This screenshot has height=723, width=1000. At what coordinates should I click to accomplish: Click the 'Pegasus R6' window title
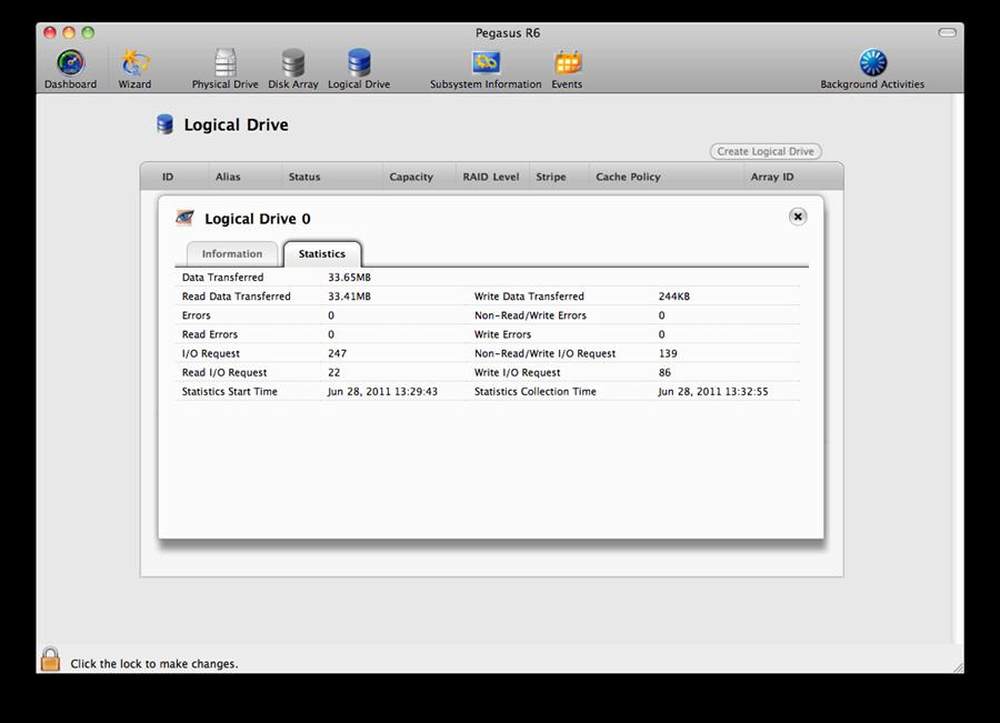[x=508, y=33]
